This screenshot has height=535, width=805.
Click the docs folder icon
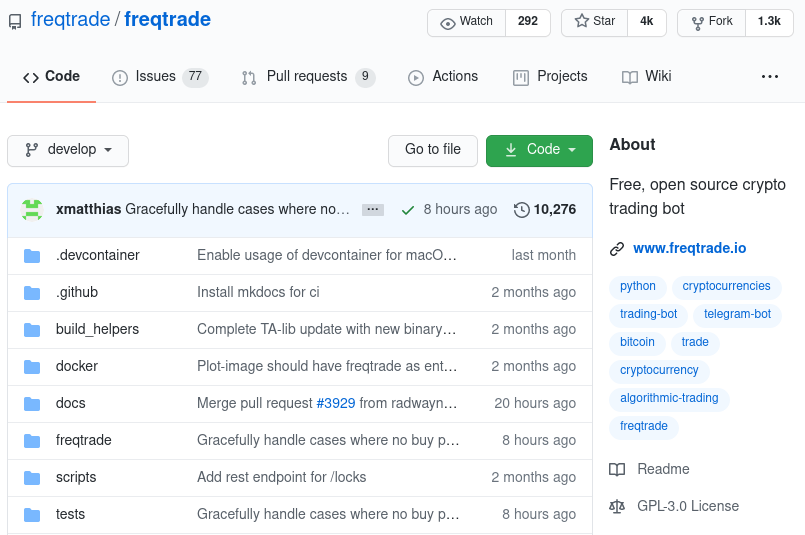pos(32,404)
